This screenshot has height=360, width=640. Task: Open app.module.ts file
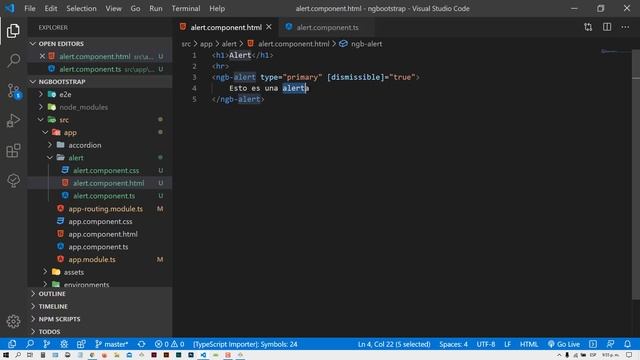(x=100, y=259)
